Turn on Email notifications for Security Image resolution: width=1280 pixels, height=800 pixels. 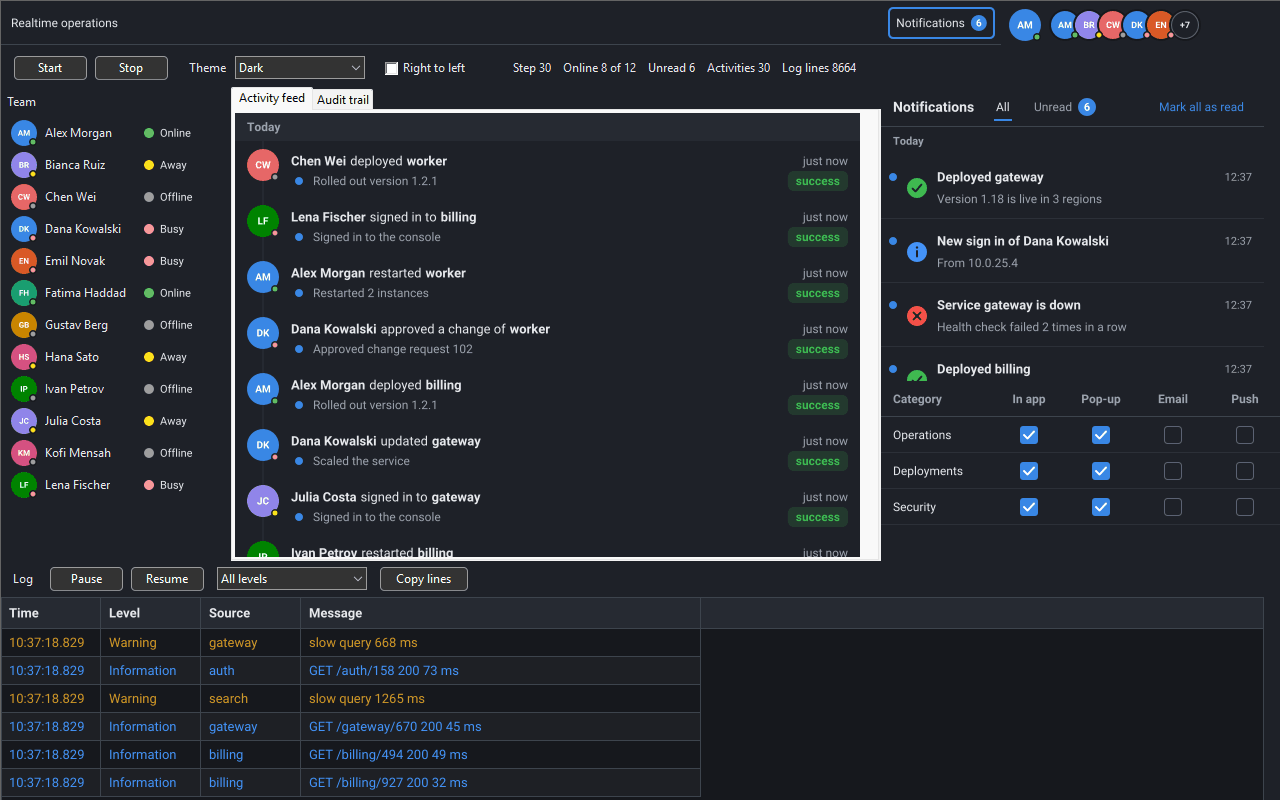coord(1173,507)
